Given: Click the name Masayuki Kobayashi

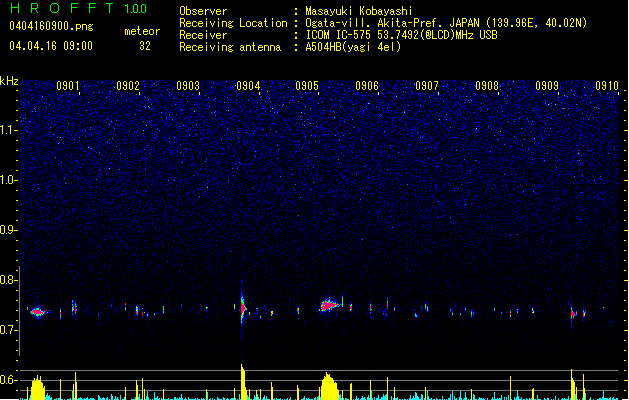Looking at the screenshot, I should [x=359, y=11].
